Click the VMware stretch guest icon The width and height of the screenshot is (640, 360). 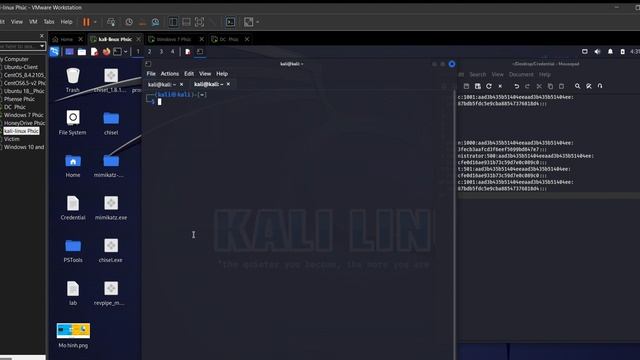[249, 22]
